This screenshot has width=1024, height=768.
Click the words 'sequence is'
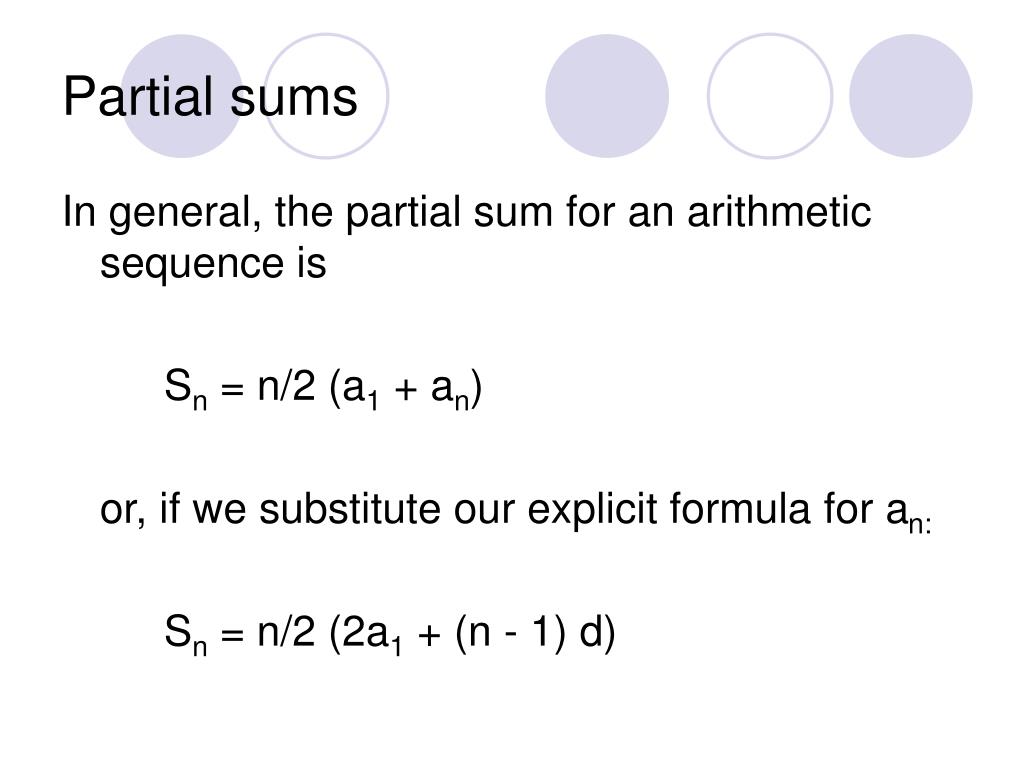[213, 263]
